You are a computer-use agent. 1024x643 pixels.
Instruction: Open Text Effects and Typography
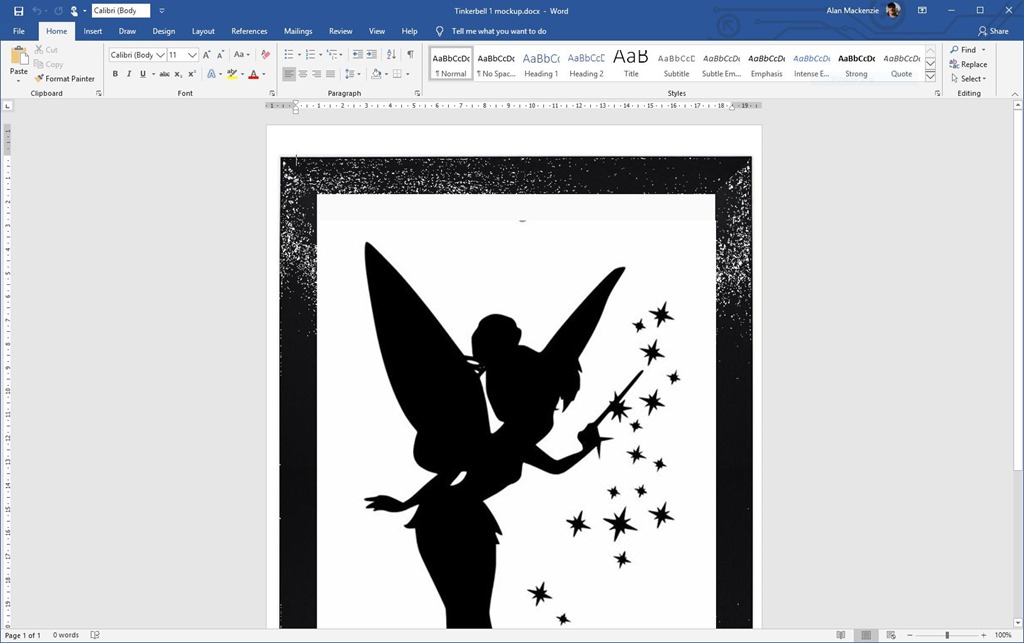tap(212, 74)
